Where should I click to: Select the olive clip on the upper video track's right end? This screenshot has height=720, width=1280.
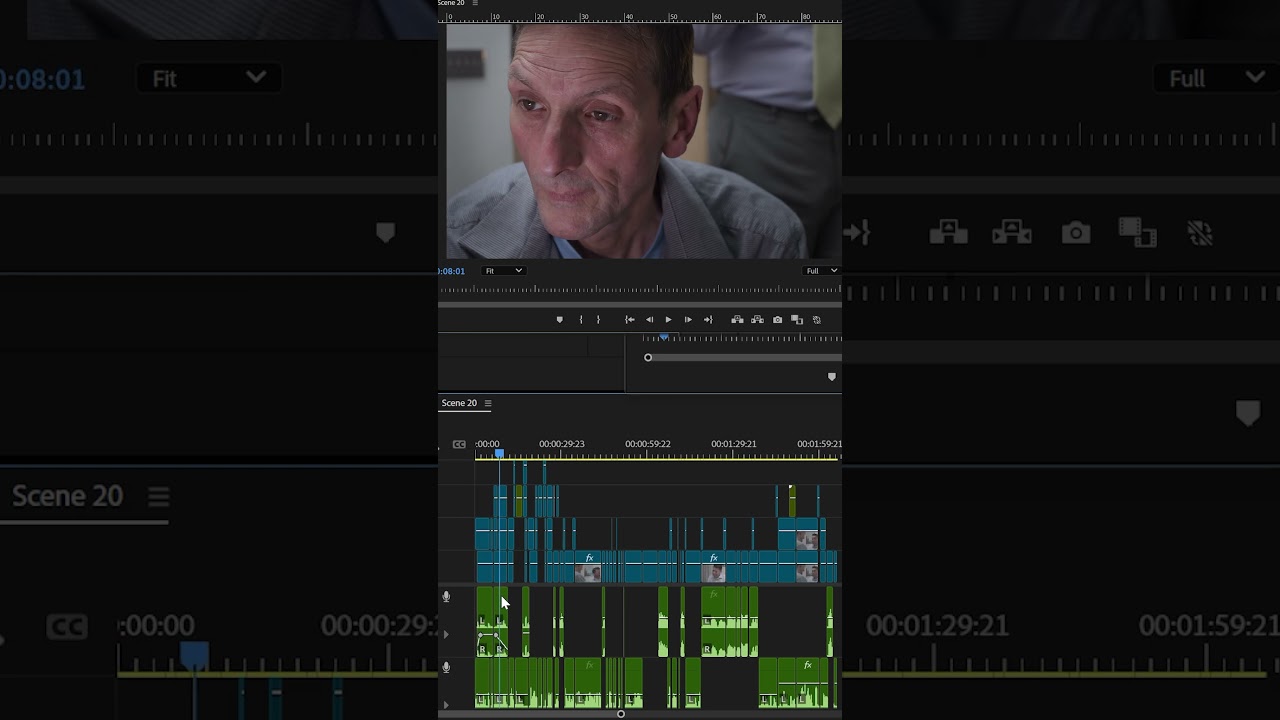click(x=792, y=501)
